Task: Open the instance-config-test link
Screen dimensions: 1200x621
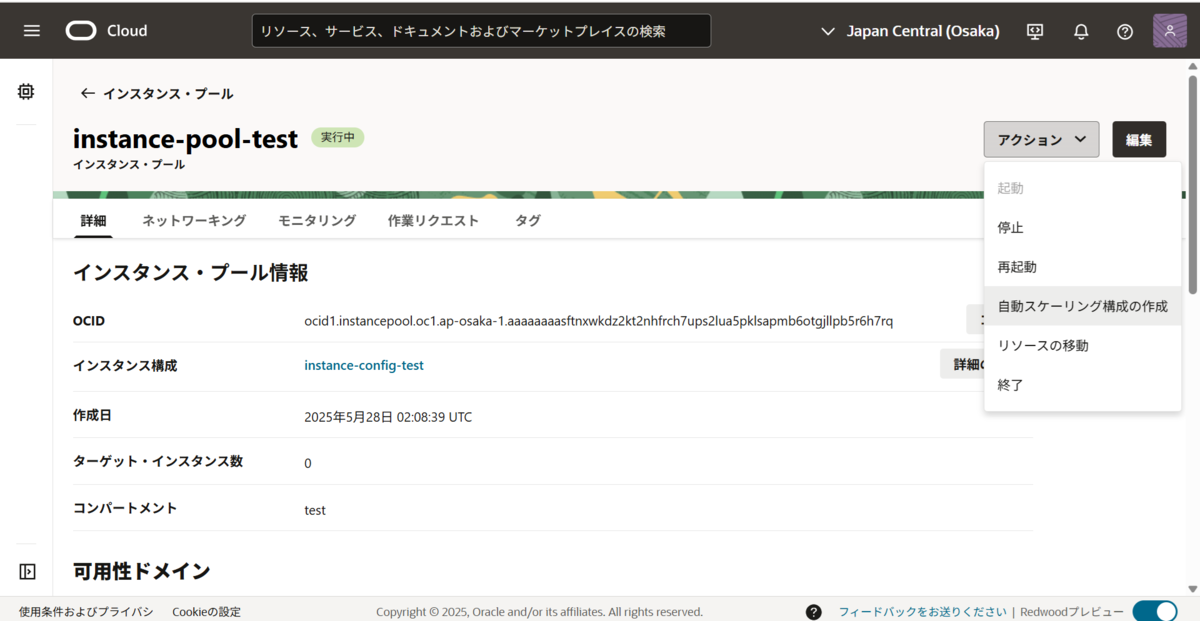Action: (x=364, y=365)
